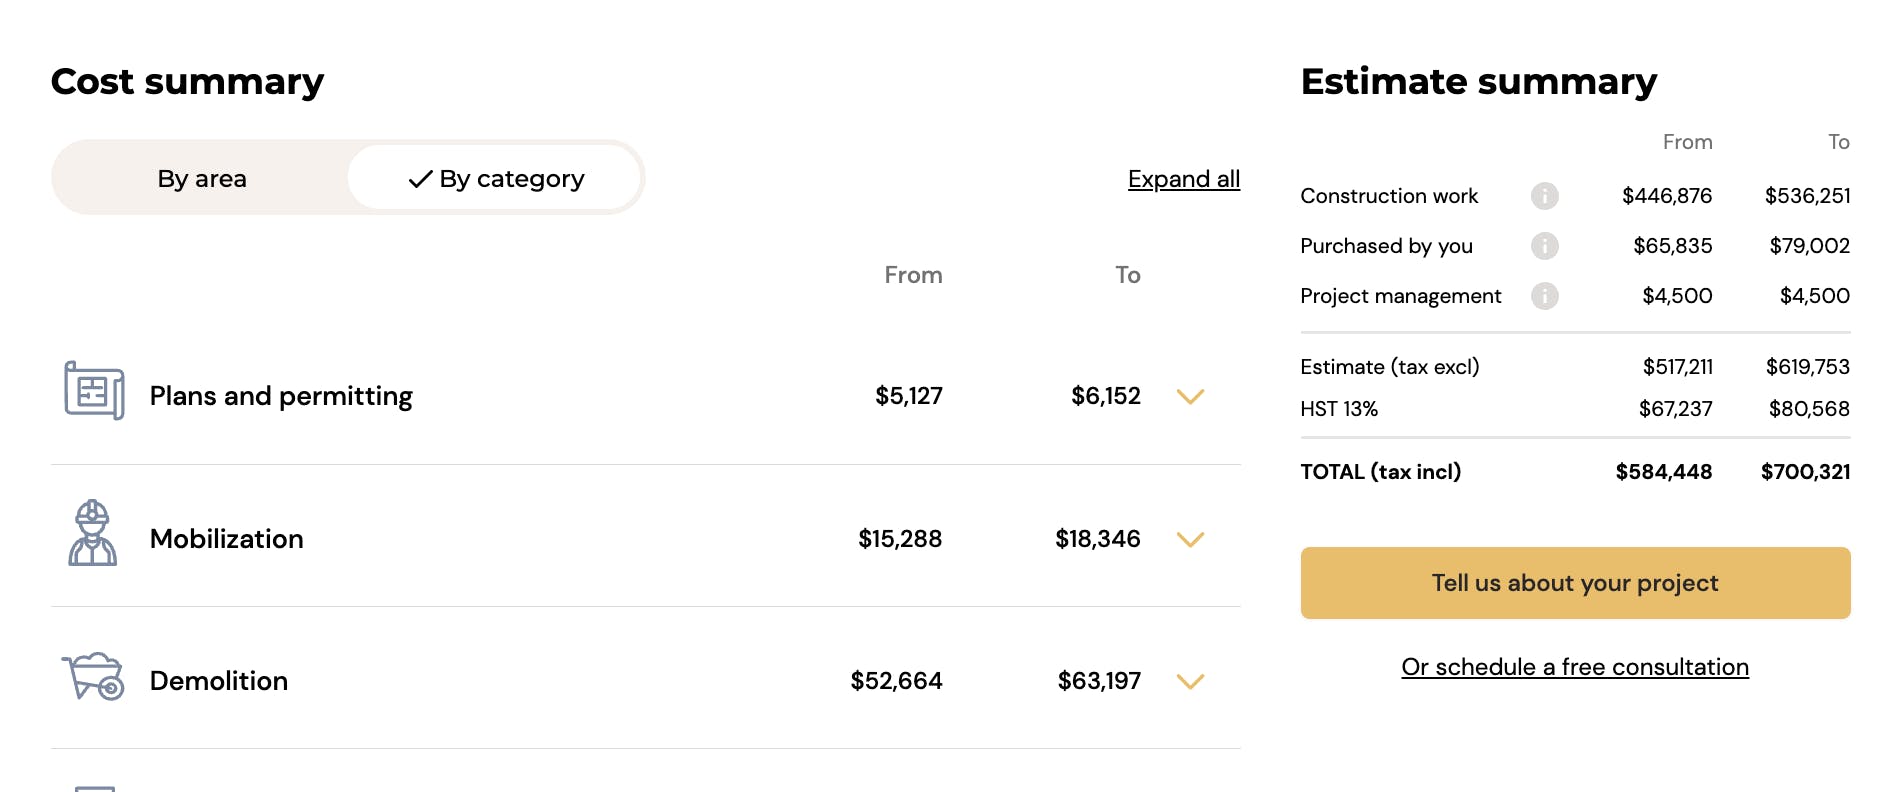The image size is (1898, 792).
Task: Click the Demolition wheelbarrow icon
Action: pyautogui.click(x=93, y=676)
